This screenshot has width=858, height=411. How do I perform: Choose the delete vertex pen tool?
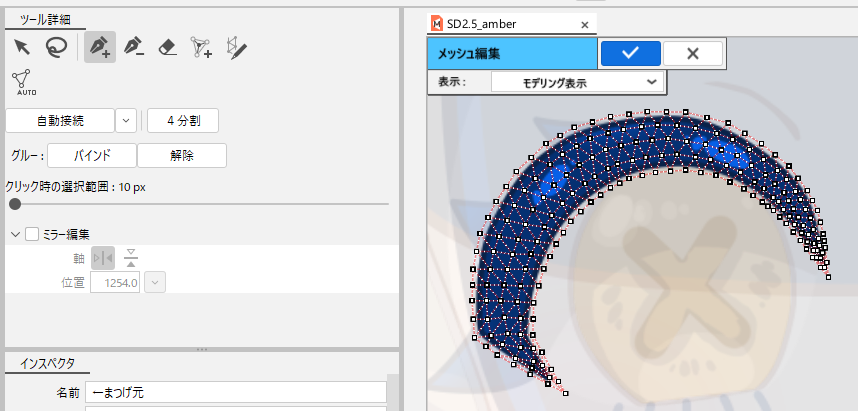(x=132, y=46)
